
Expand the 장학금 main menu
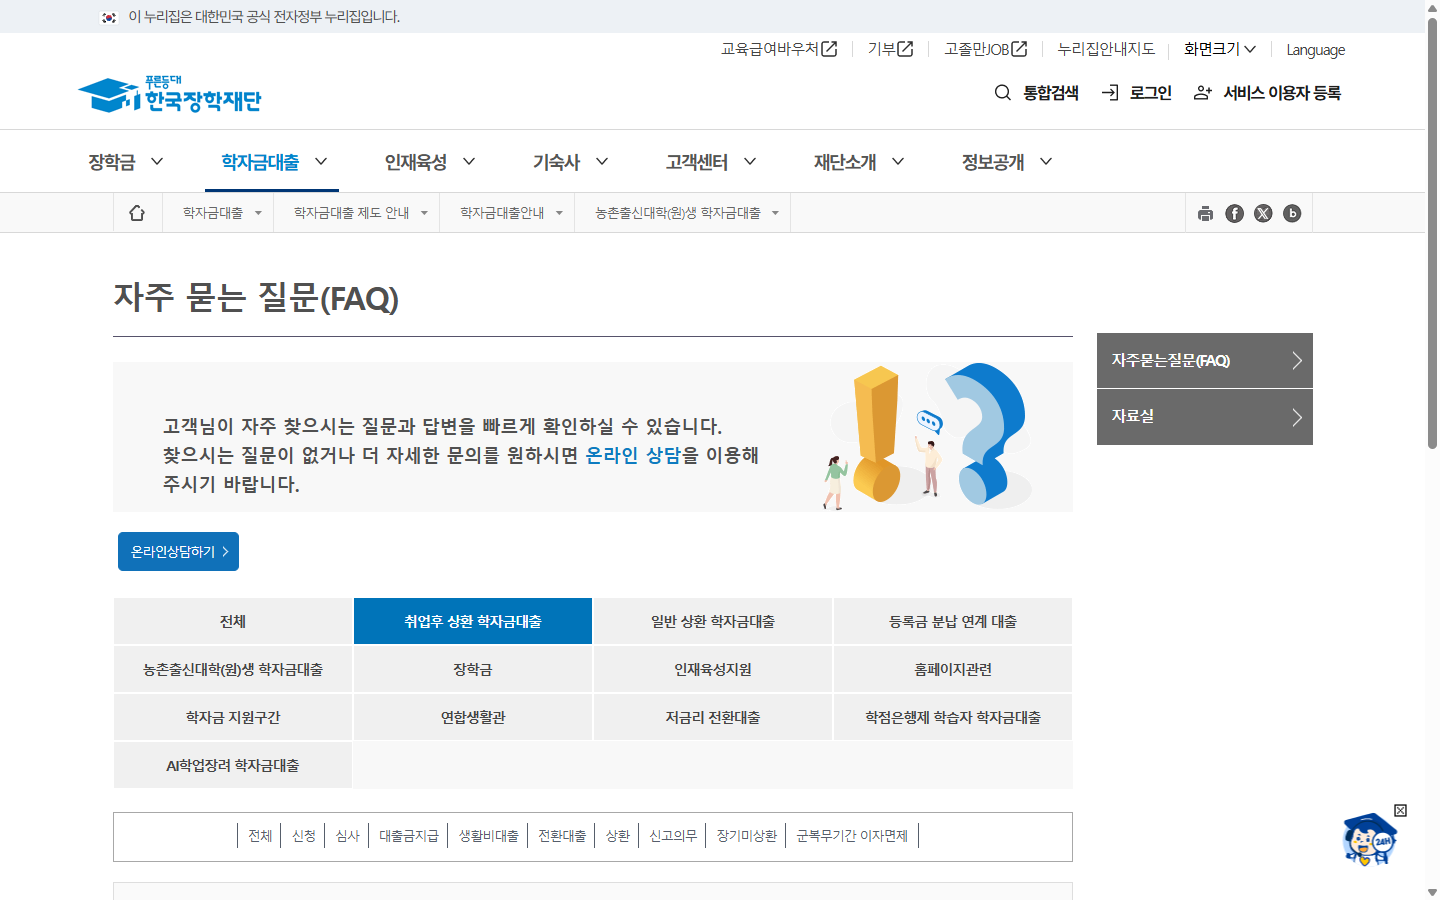click(126, 162)
